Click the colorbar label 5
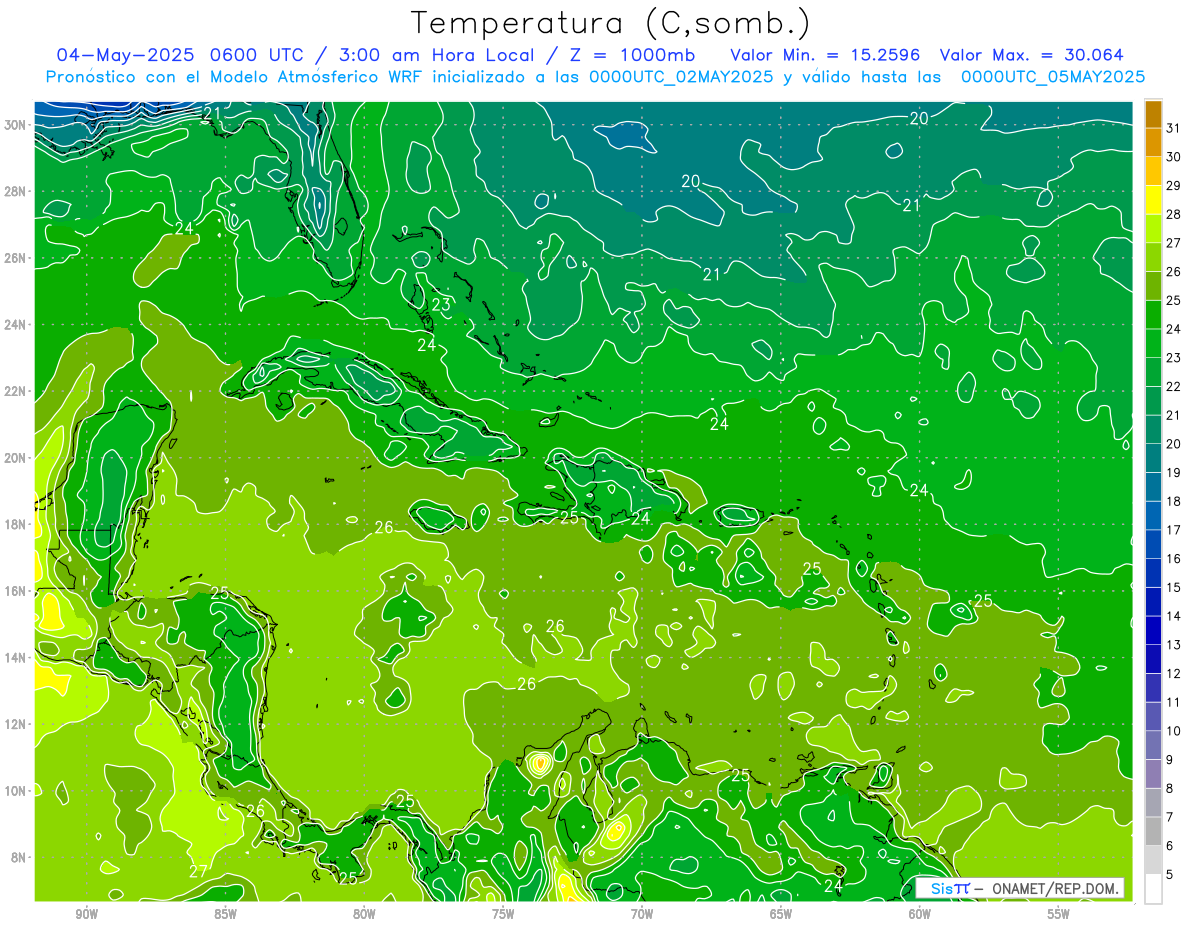The width and height of the screenshot is (1200, 927). [x=1170, y=875]
